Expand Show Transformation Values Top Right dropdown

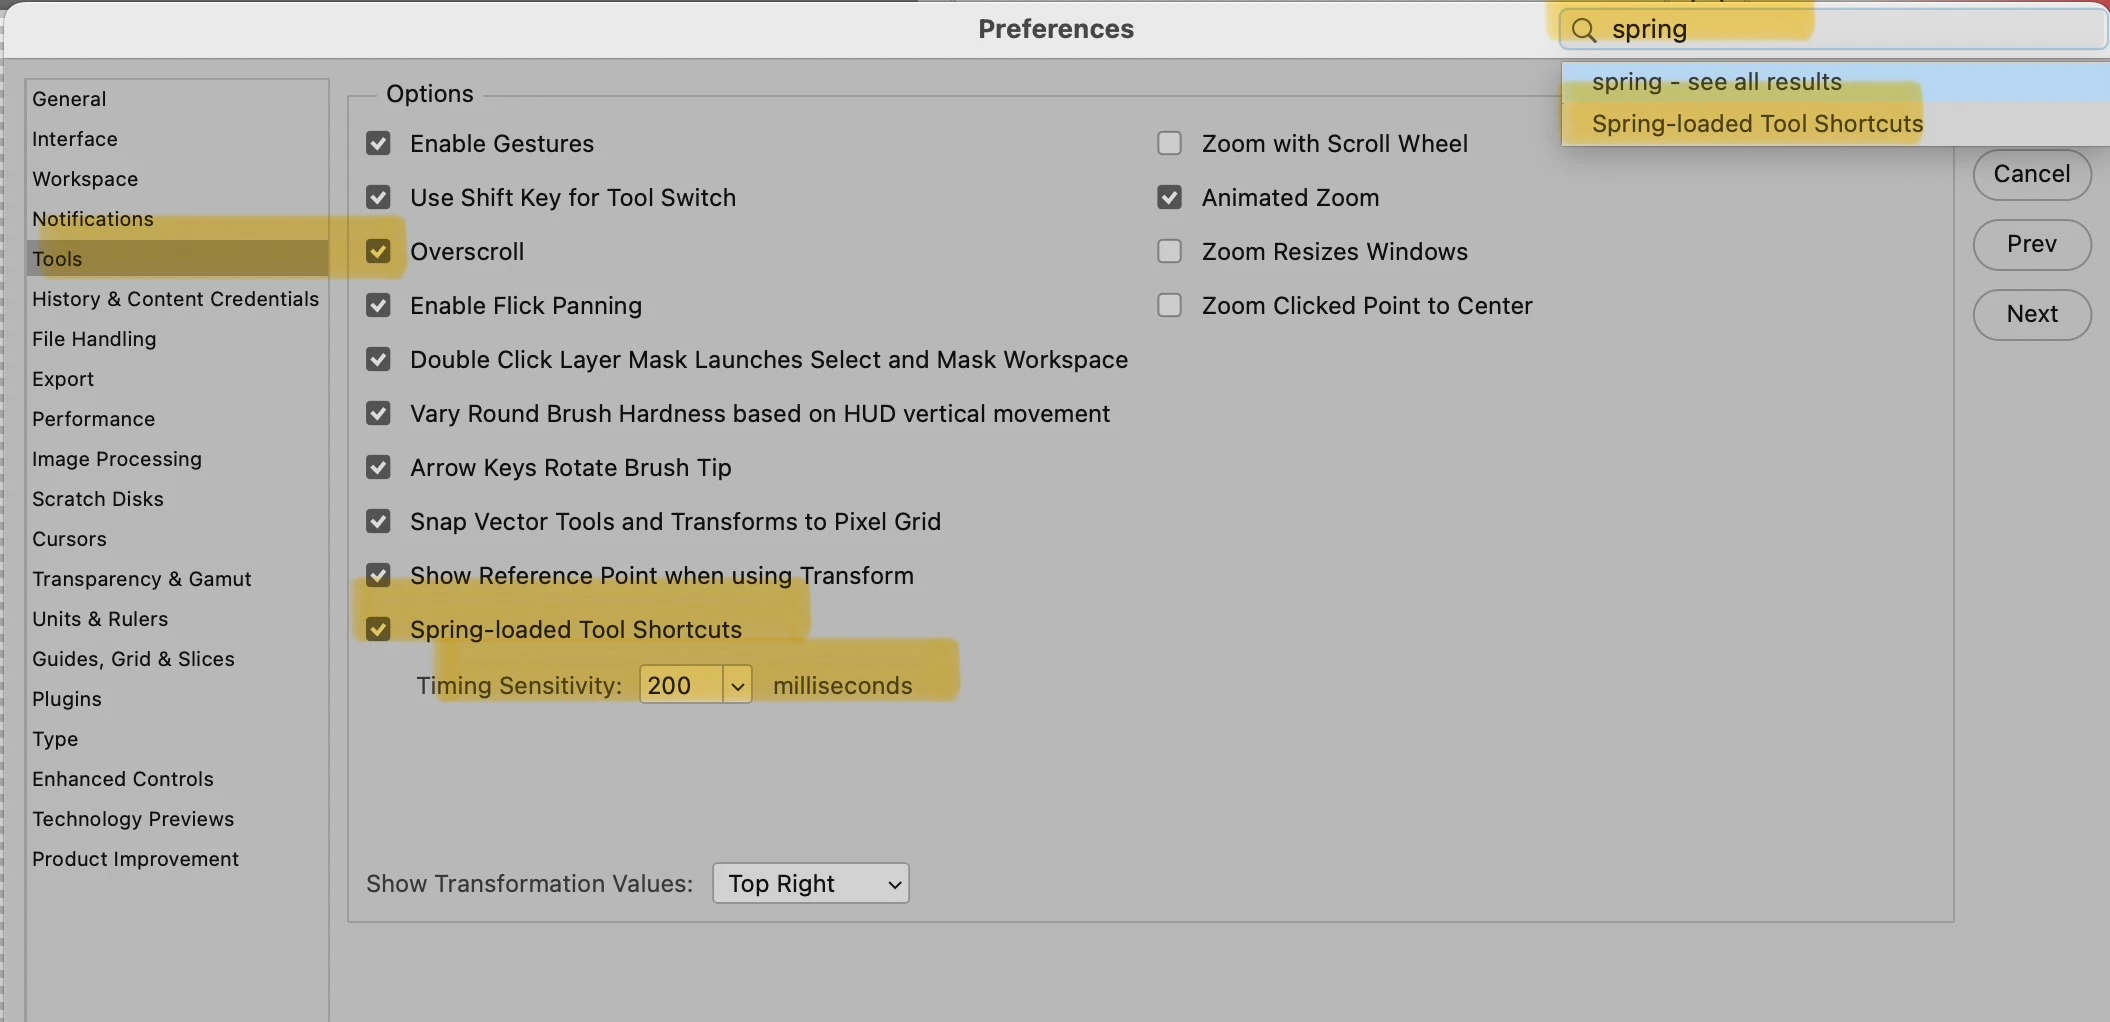811,883
